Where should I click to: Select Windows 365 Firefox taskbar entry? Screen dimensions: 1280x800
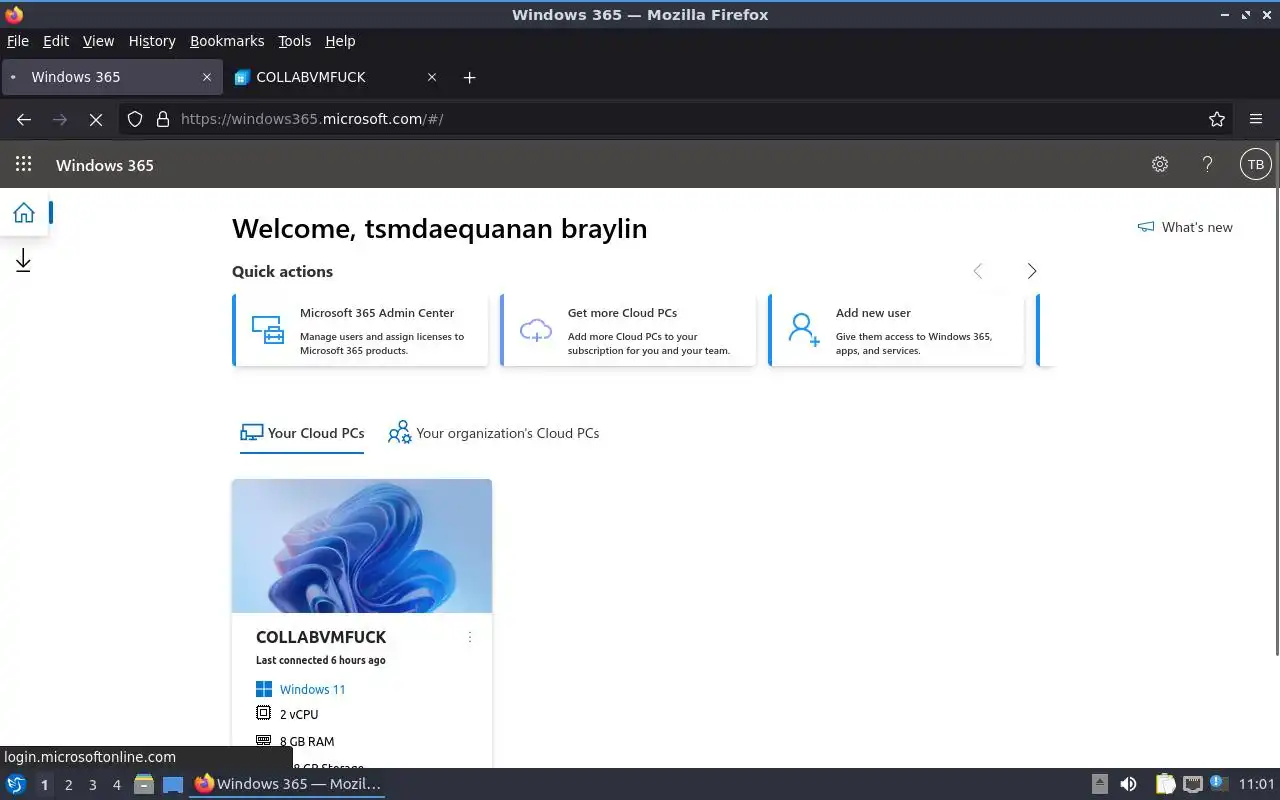point(288,784)
